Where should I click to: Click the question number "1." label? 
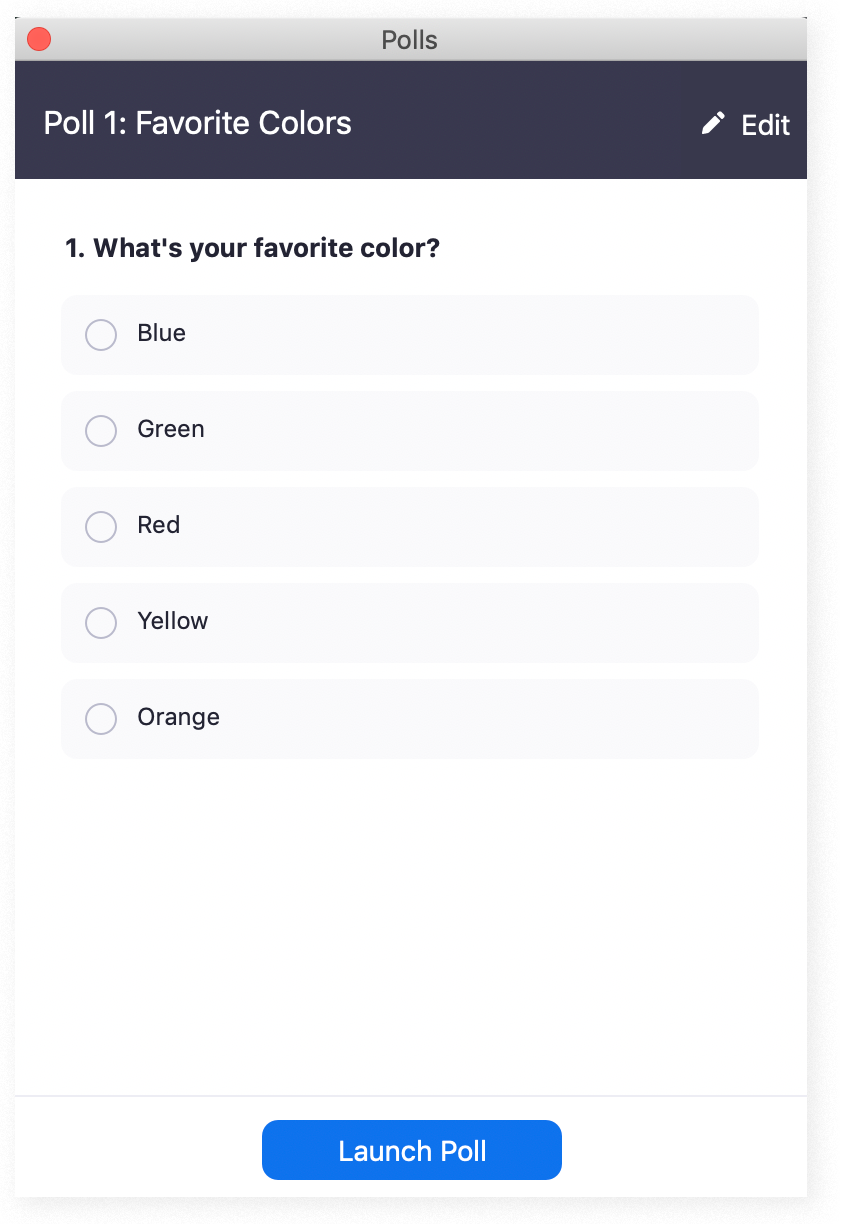click(x=70, y=247)
